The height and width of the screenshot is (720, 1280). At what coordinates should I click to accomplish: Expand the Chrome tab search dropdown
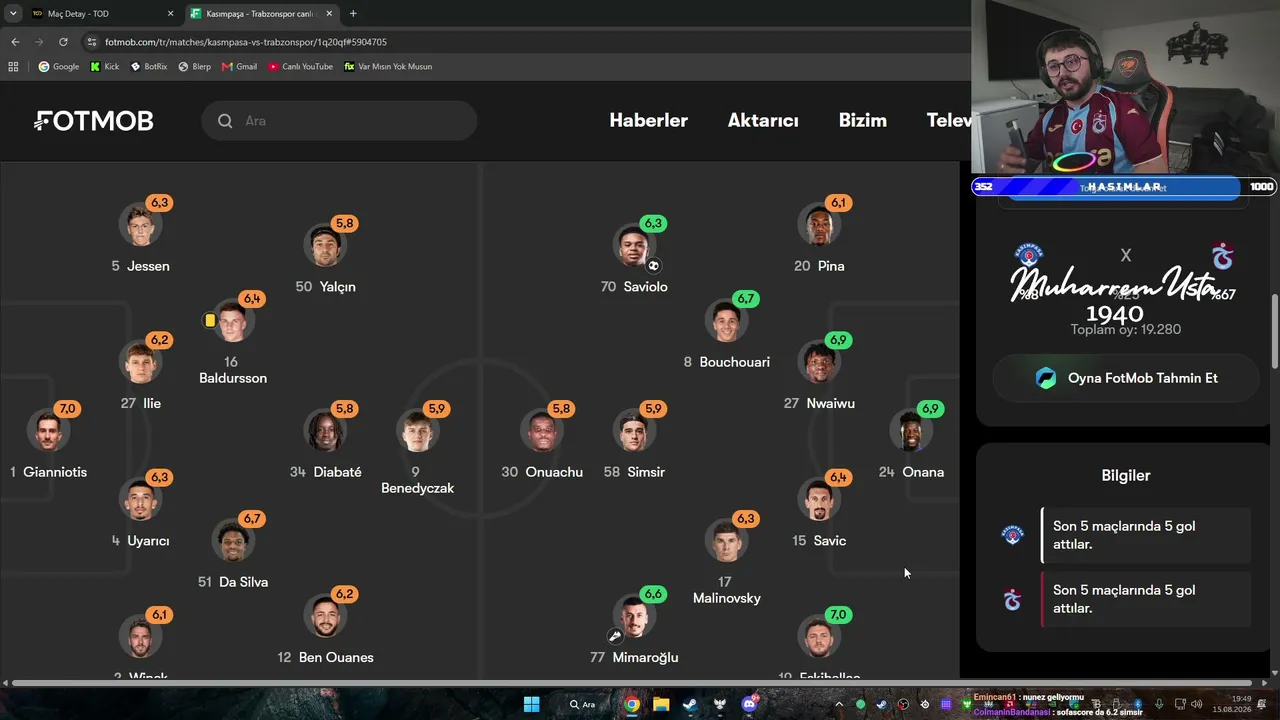13,14
